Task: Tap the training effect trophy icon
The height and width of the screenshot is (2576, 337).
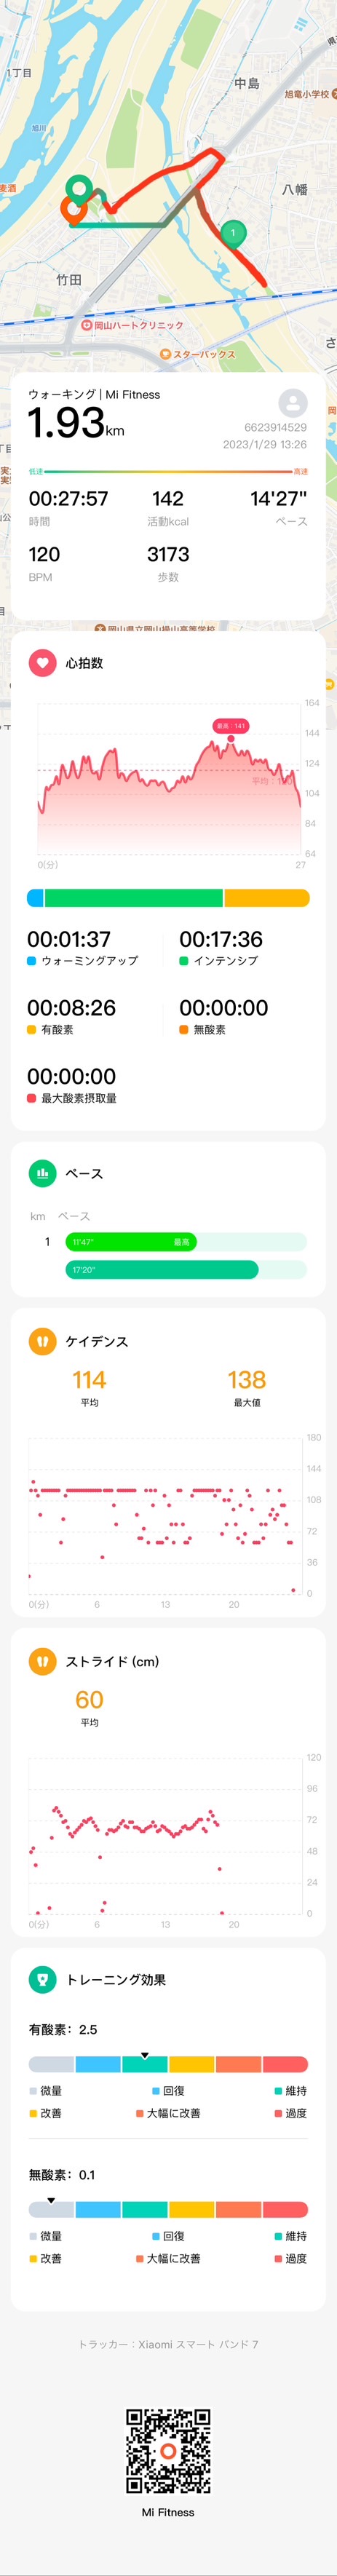Action: (42, 1978)
